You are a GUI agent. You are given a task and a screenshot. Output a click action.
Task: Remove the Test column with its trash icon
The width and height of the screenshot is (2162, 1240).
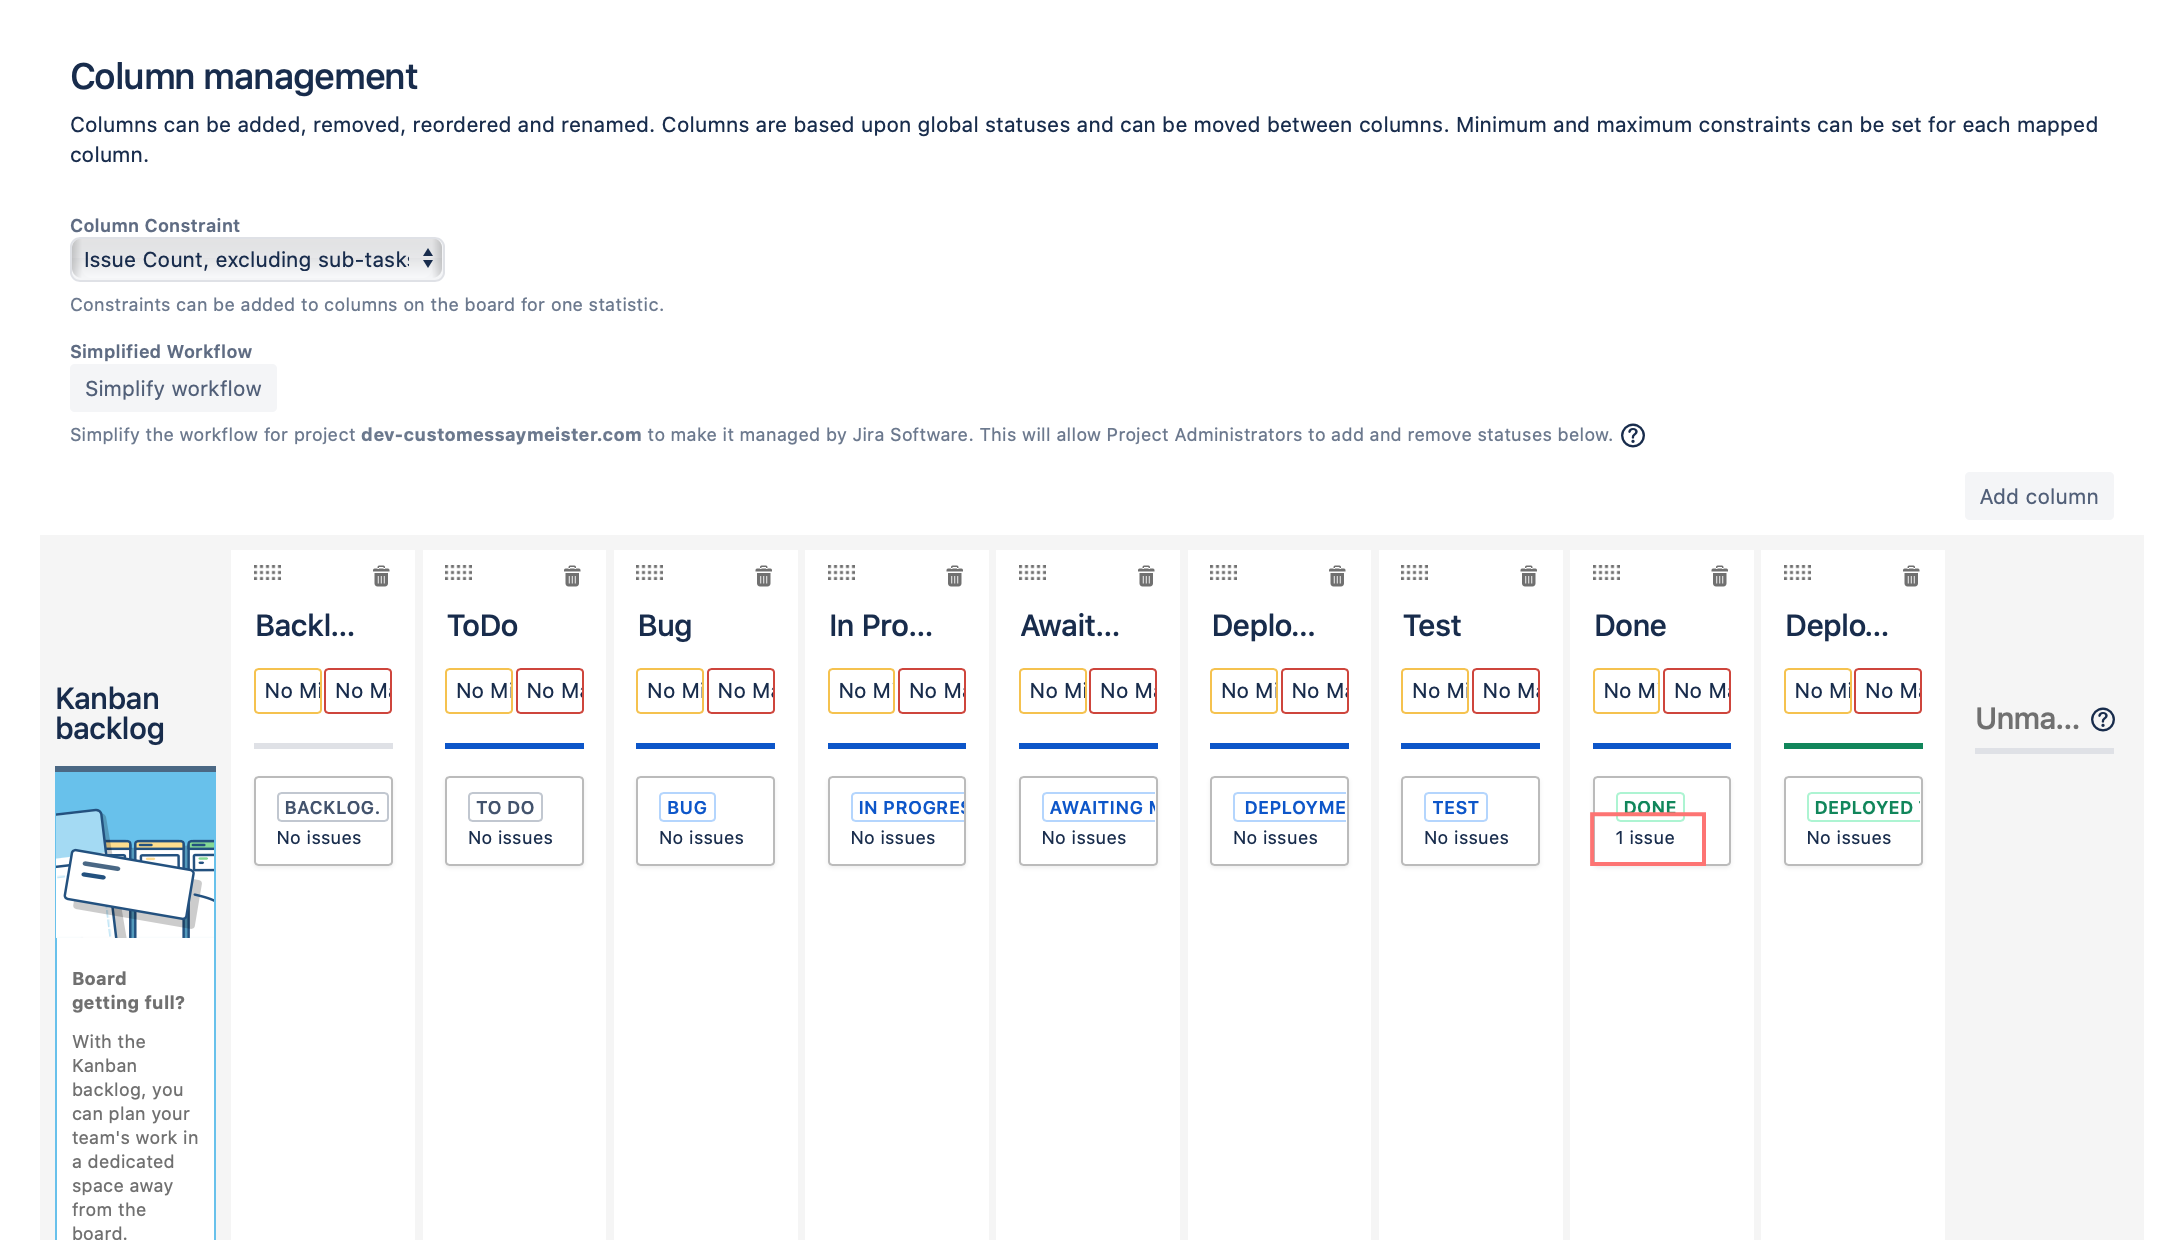[1528, 576]
